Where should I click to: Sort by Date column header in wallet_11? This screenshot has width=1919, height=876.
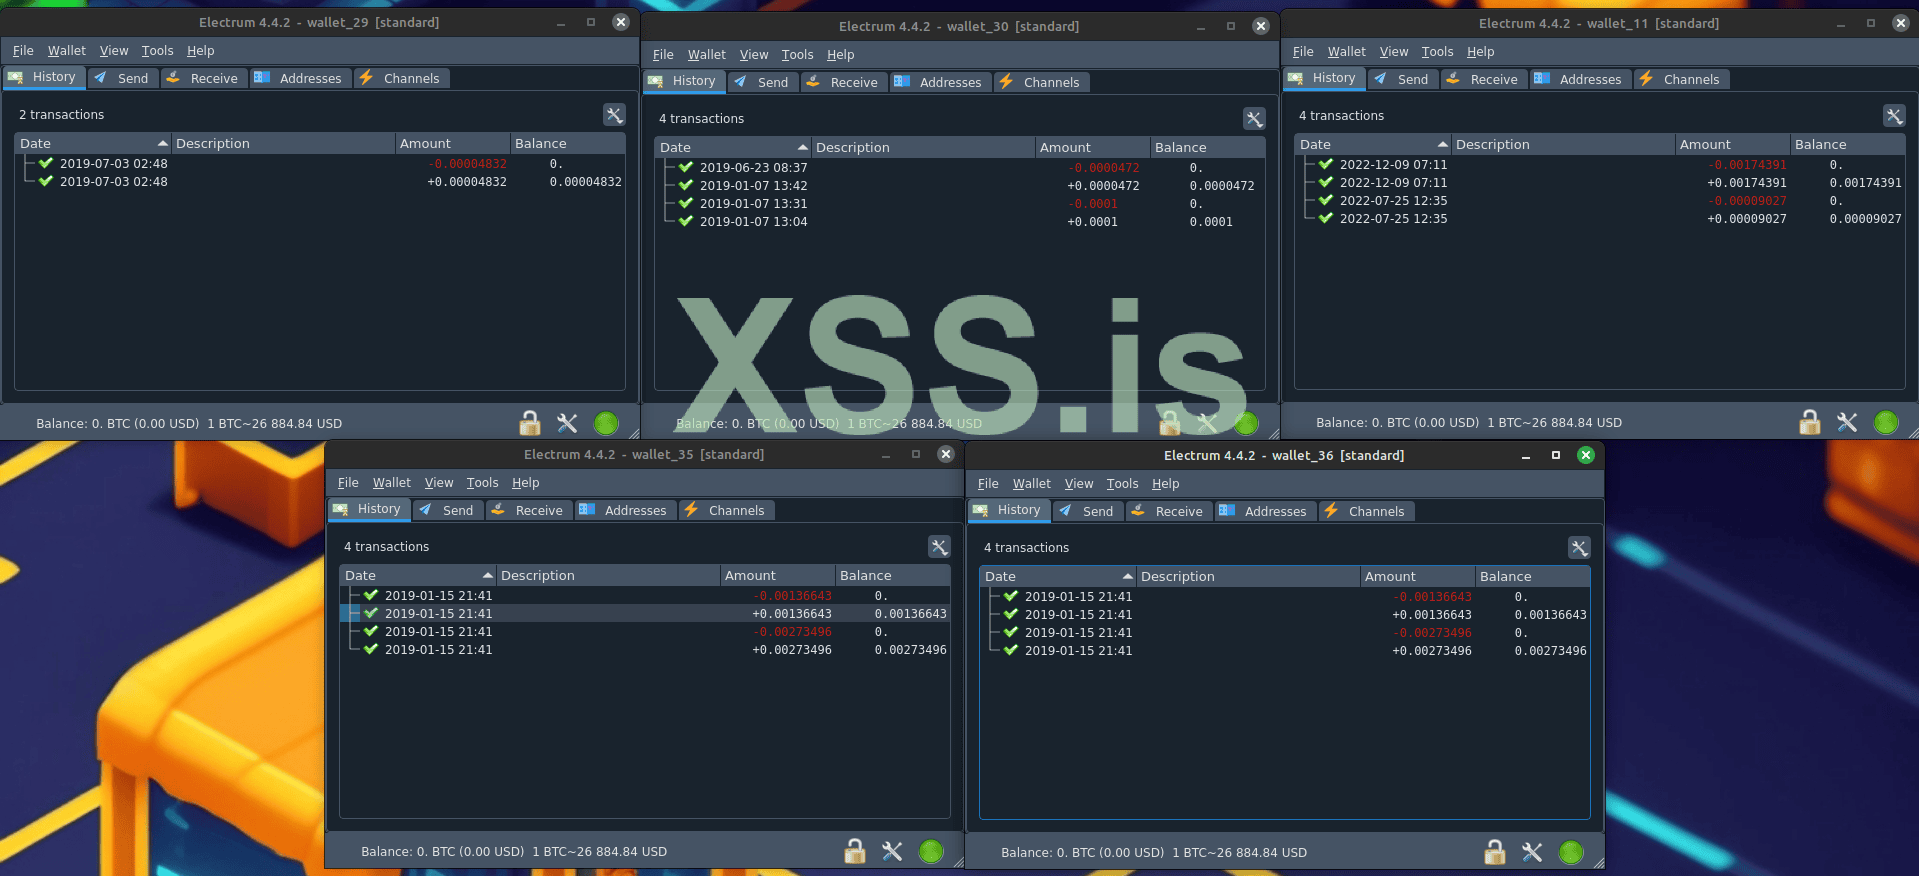(1373, 145)
